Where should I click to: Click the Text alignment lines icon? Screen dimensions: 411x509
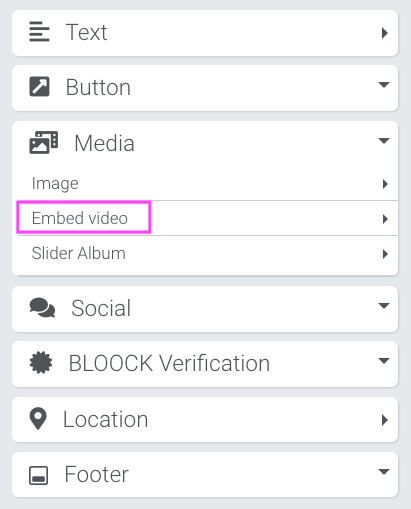point(39,32)
